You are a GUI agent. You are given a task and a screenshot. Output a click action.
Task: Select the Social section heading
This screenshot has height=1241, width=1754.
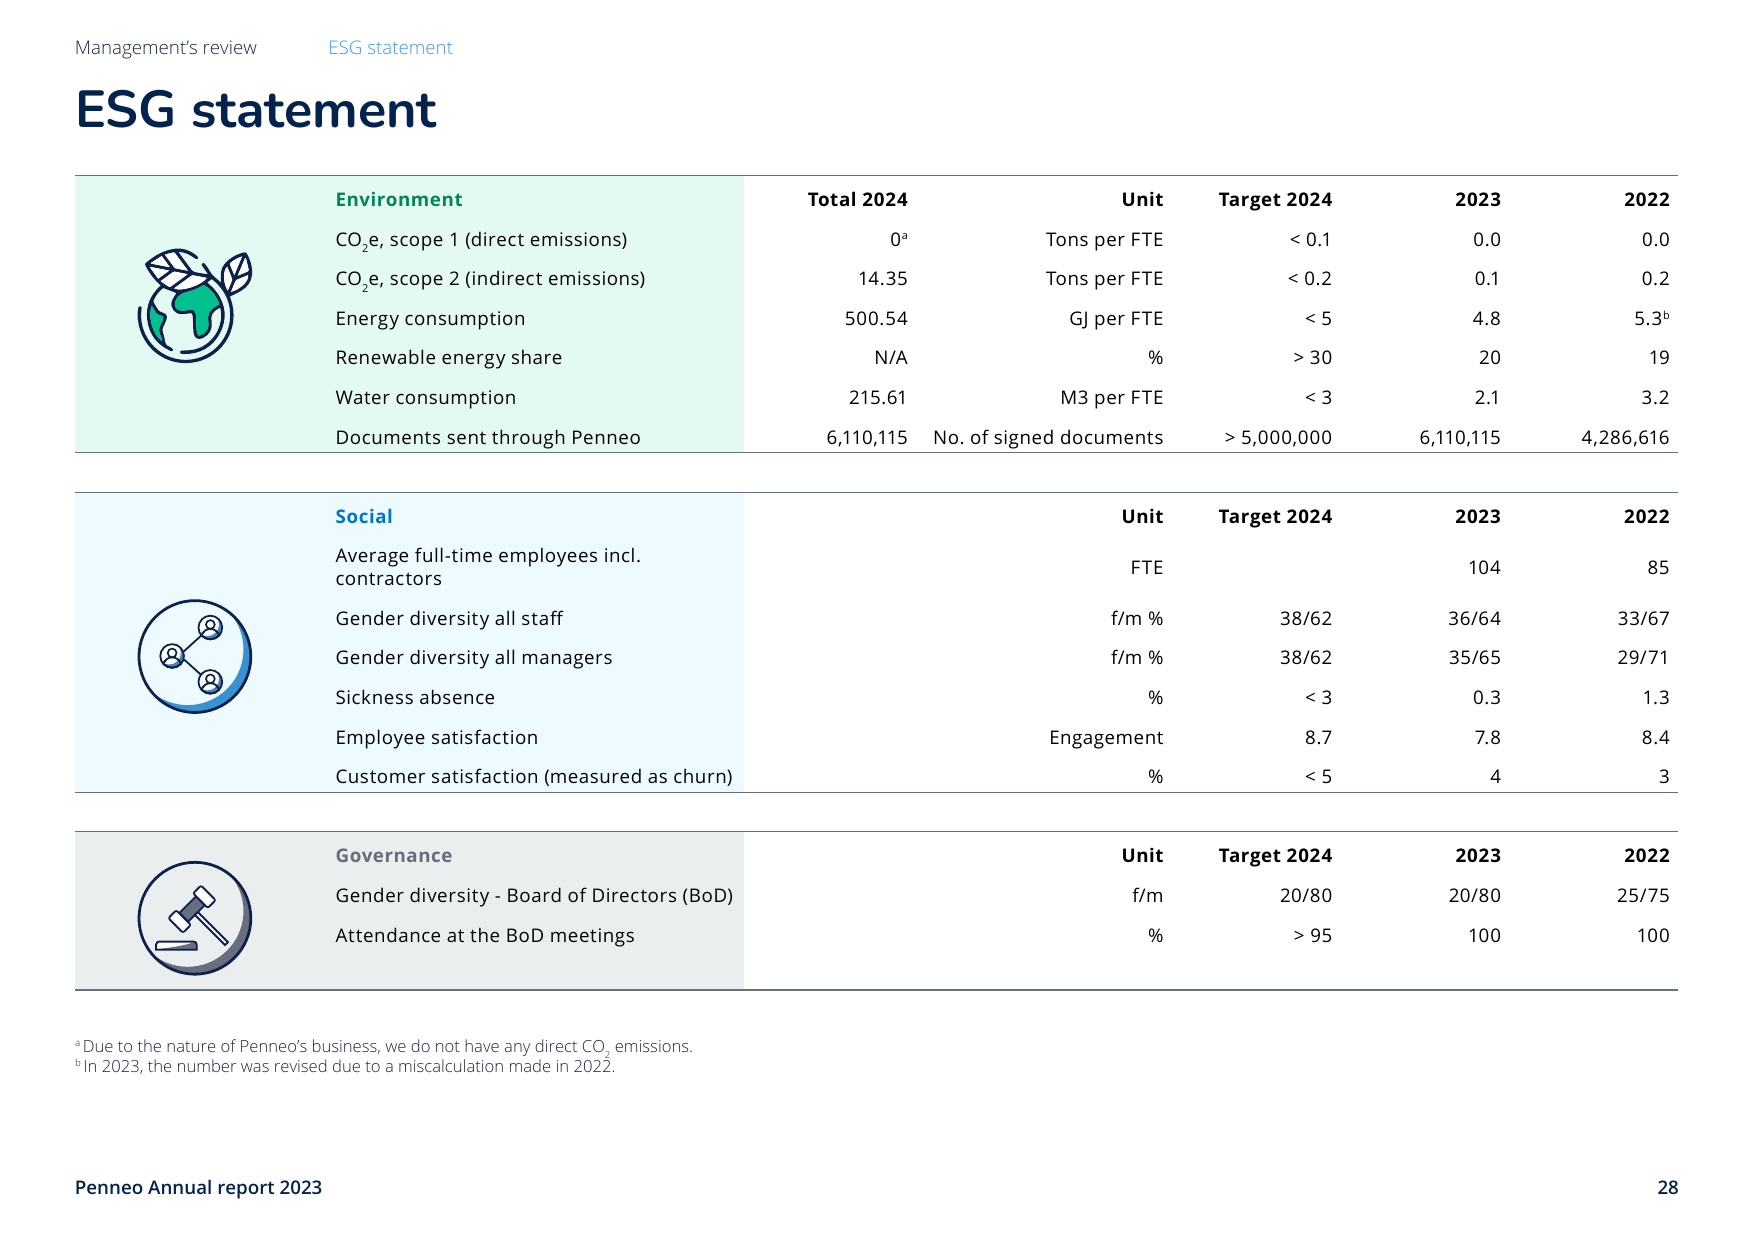[364, 516]
